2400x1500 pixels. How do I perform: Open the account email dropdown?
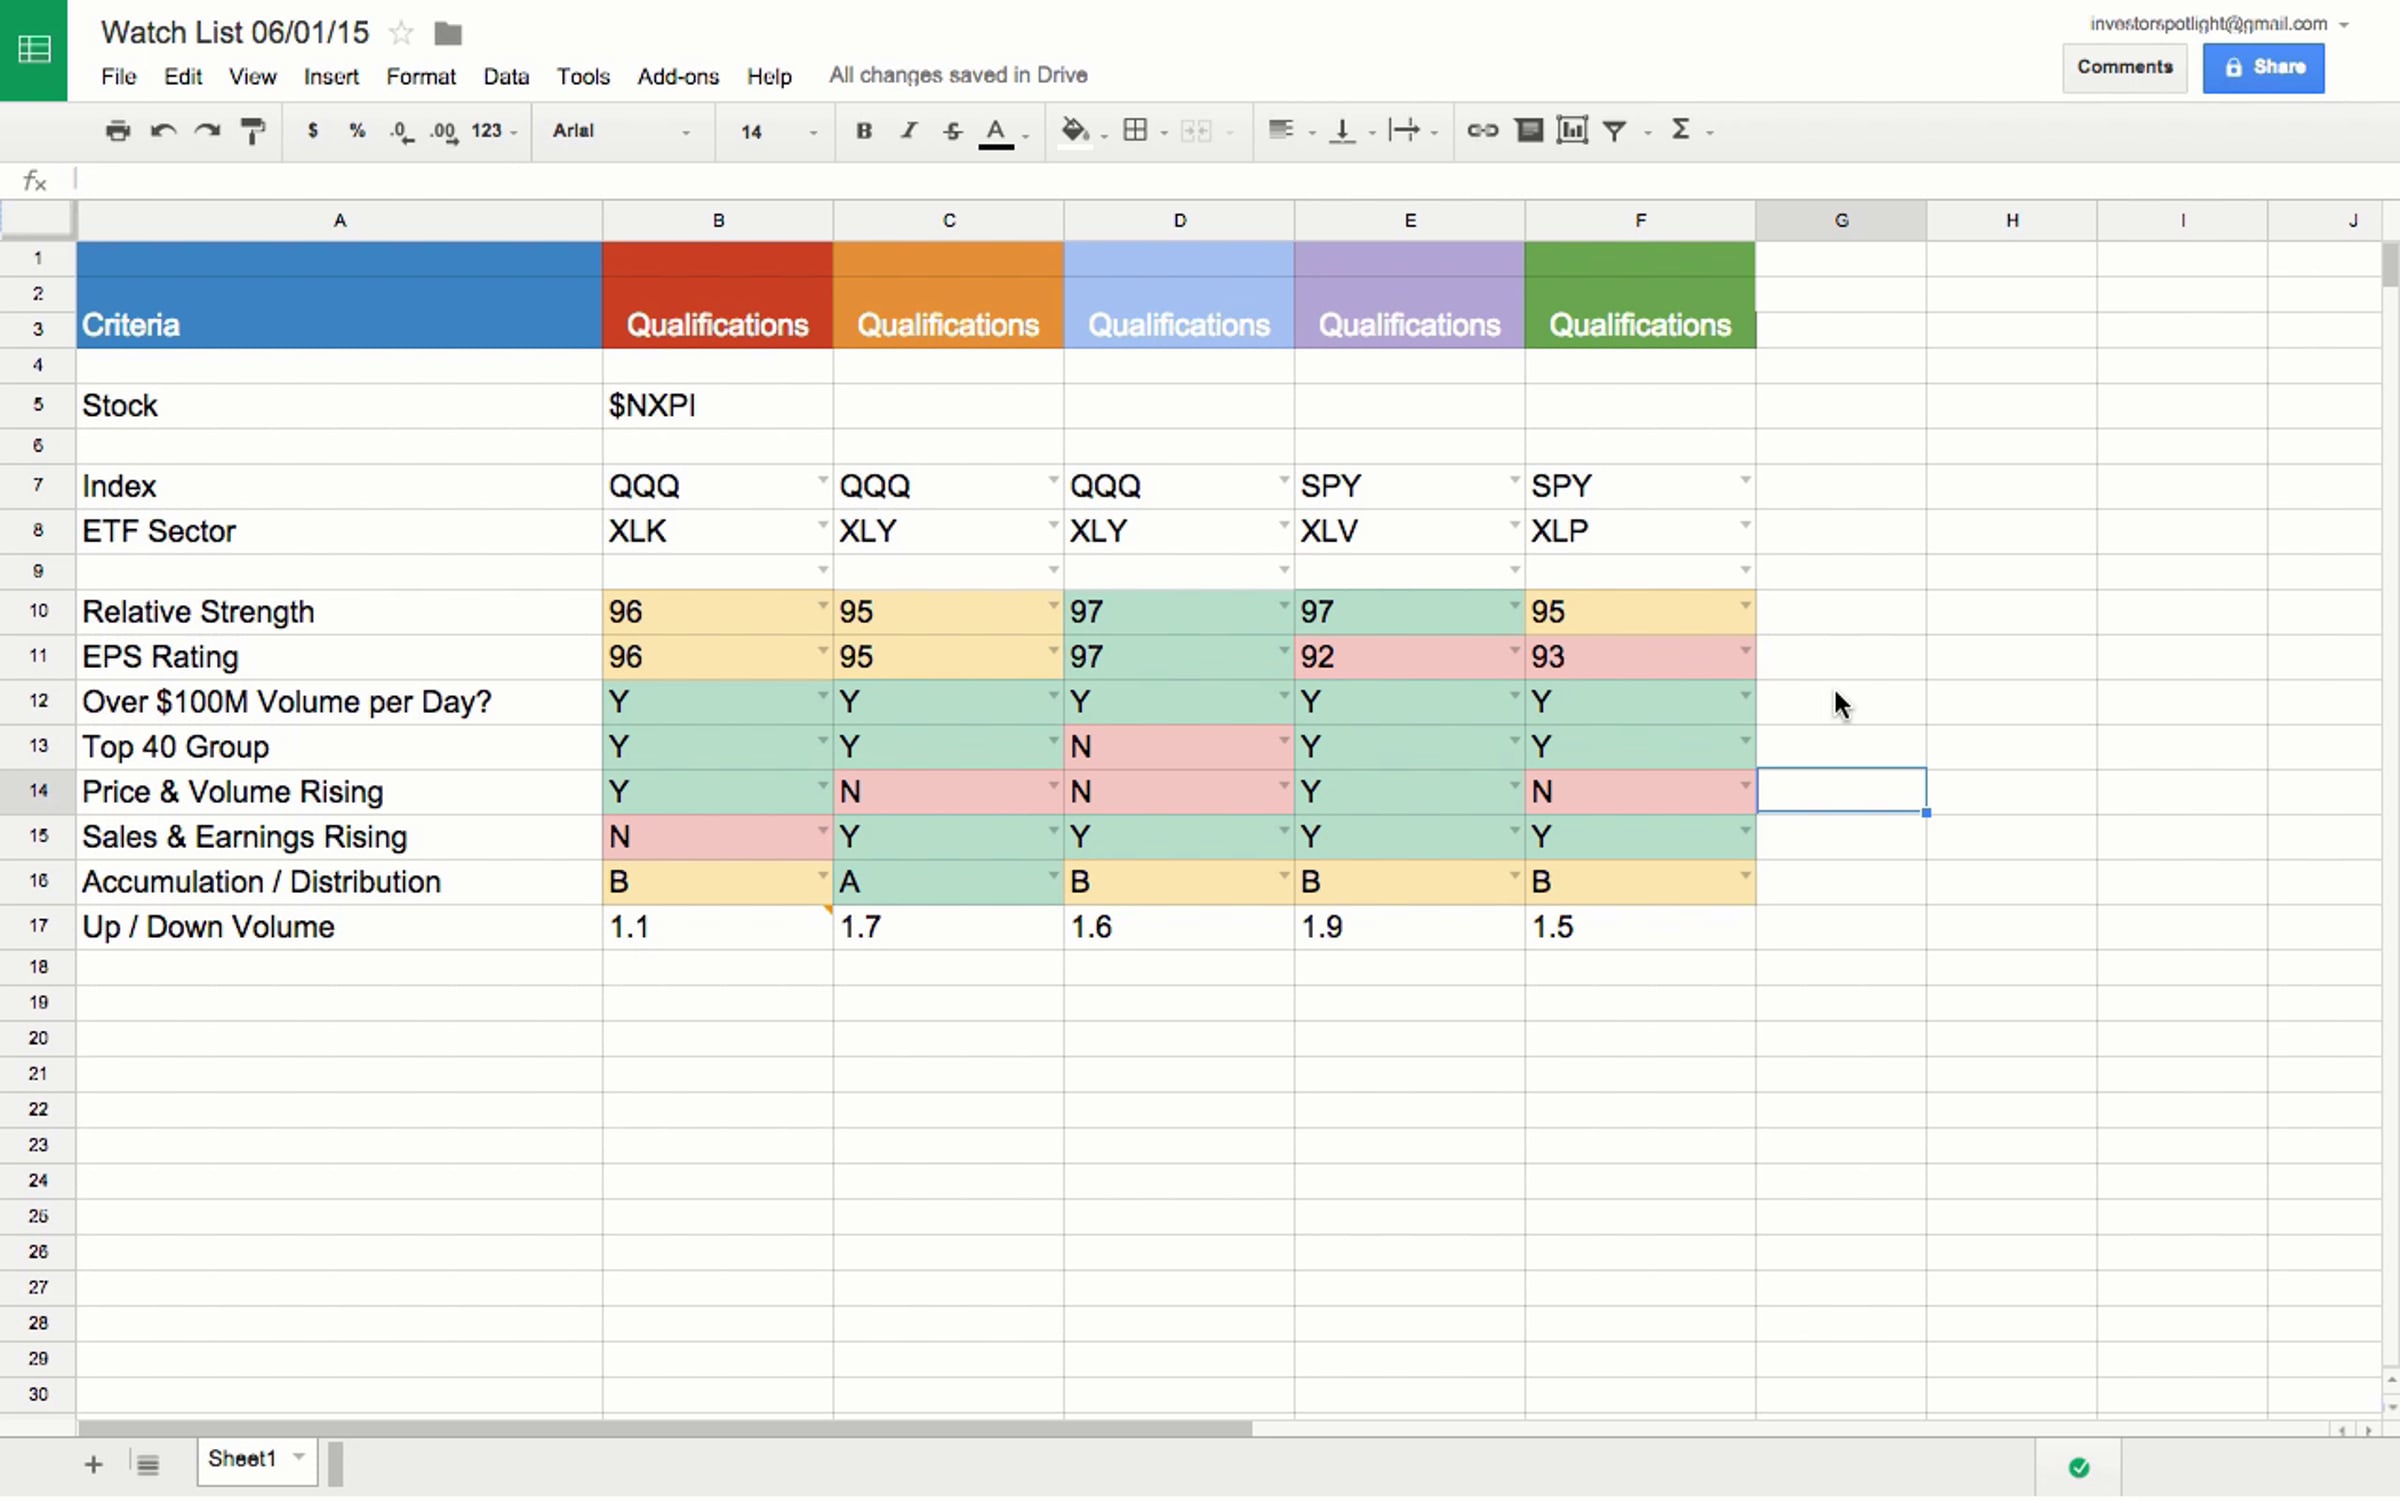[2343, 25]
